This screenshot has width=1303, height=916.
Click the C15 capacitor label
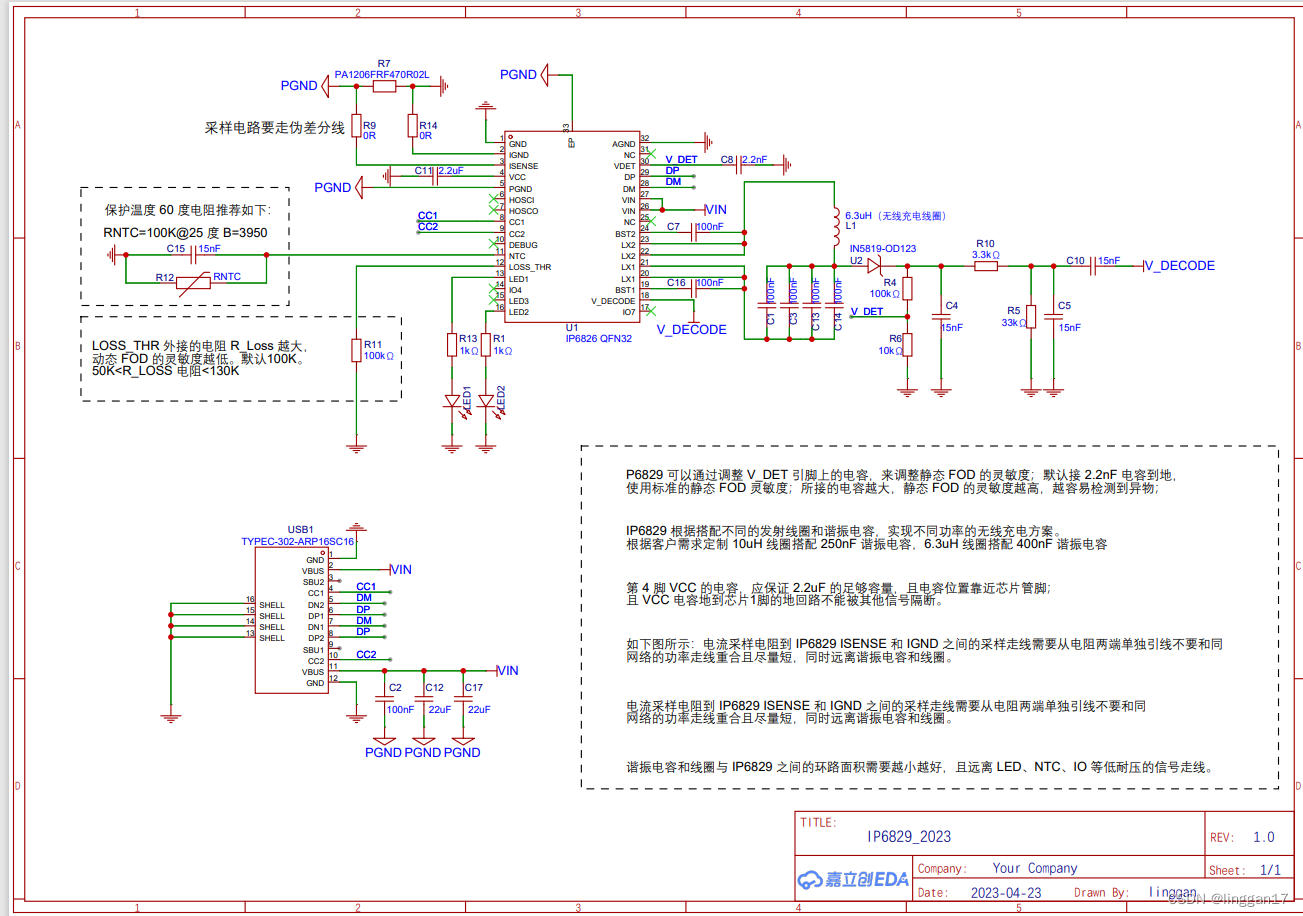point(176,248)
